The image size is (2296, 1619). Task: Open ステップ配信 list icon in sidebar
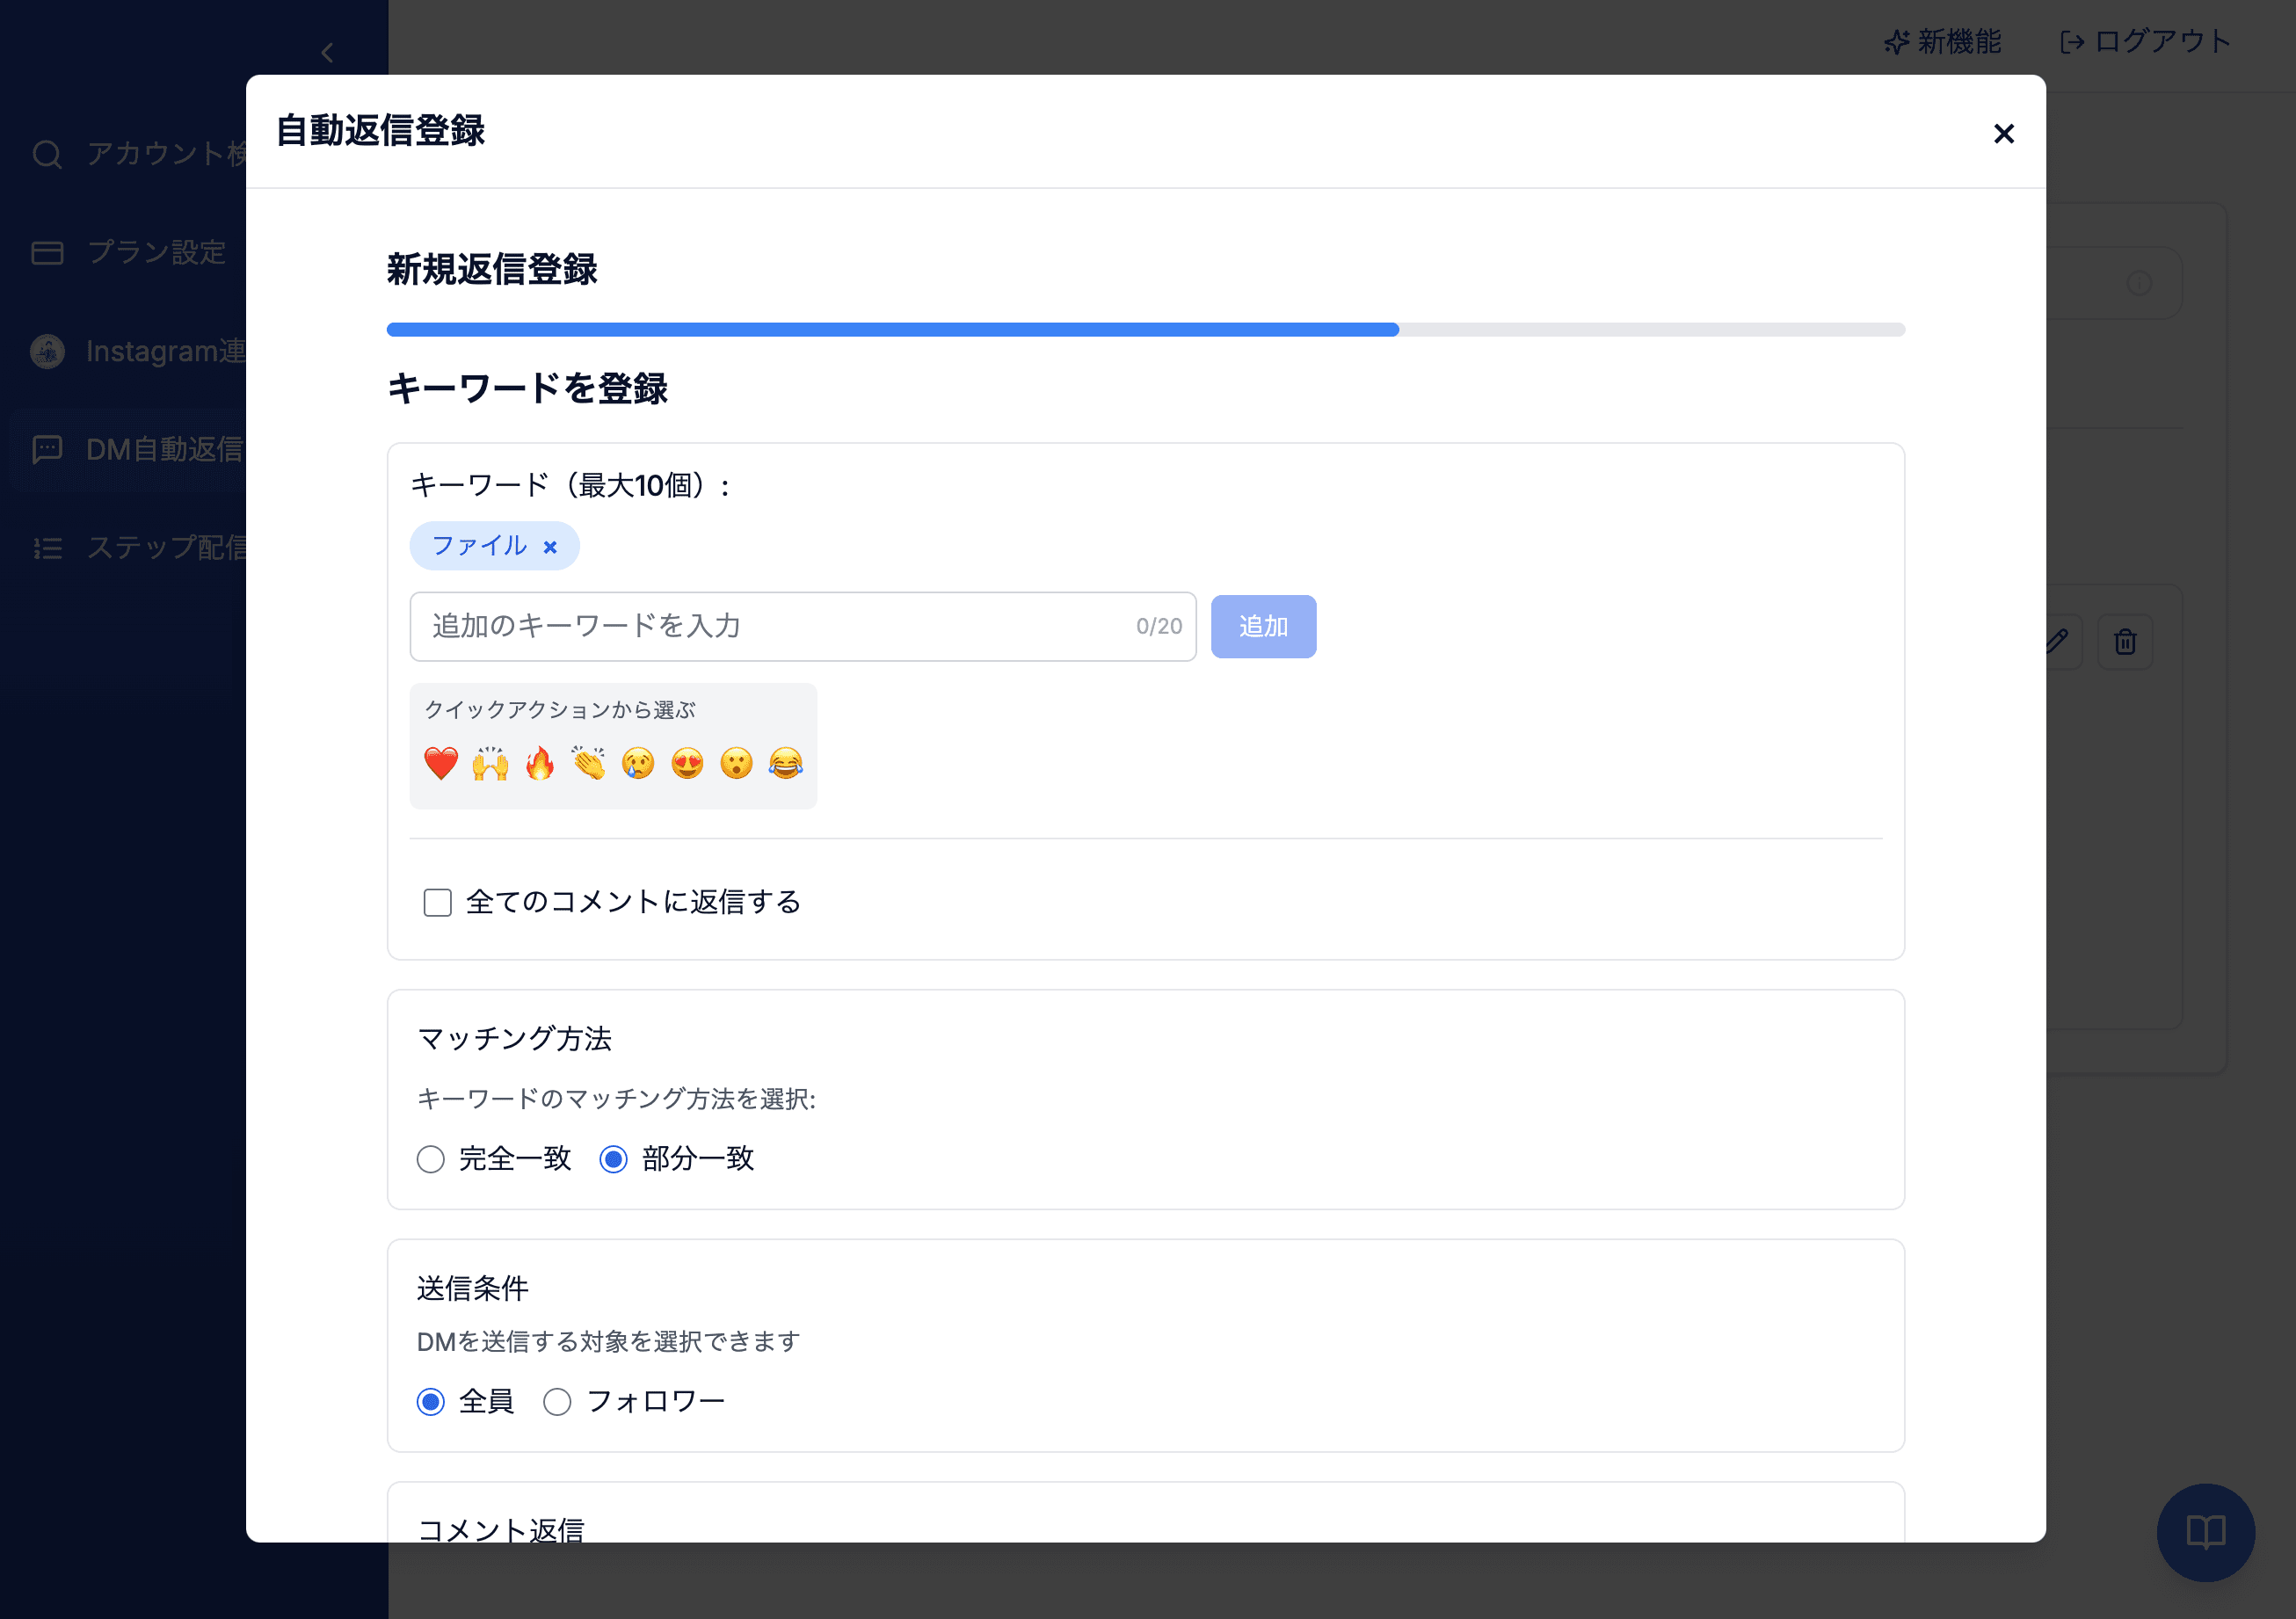[47, 548]
